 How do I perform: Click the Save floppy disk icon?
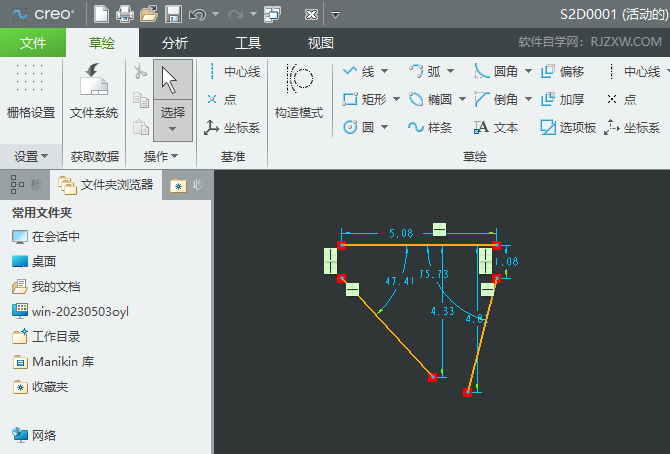[173, 14]
